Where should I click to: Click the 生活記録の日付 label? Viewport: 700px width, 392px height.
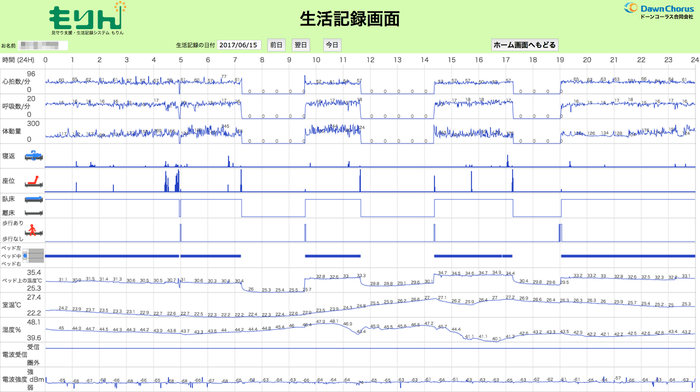(x=195, y=45)
